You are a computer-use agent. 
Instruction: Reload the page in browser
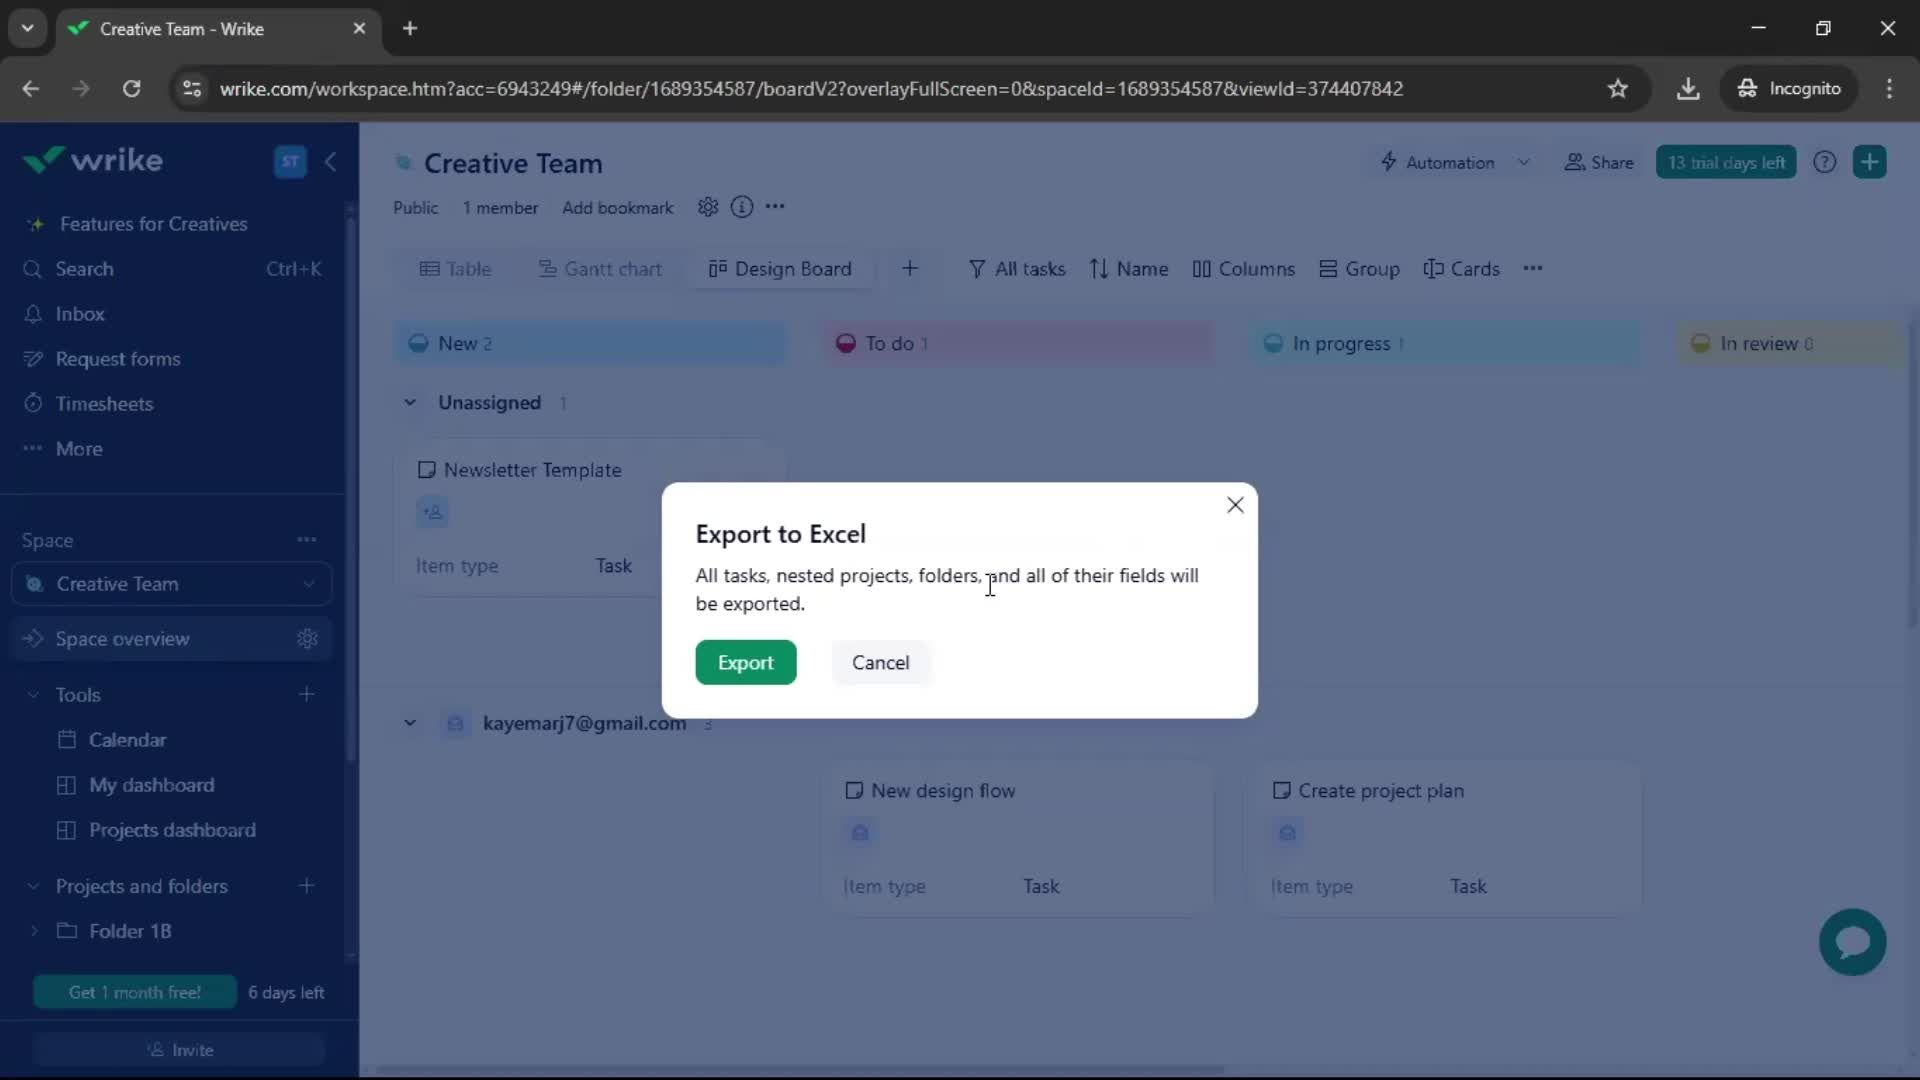(x=131, y=88)
